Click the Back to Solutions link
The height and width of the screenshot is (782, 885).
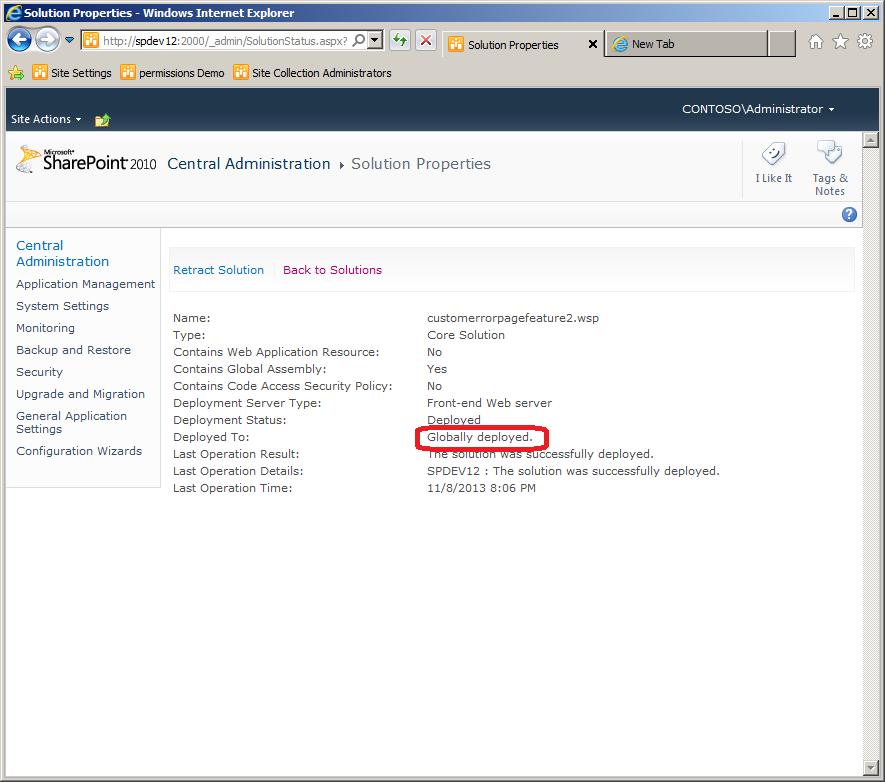click(332, 270)
